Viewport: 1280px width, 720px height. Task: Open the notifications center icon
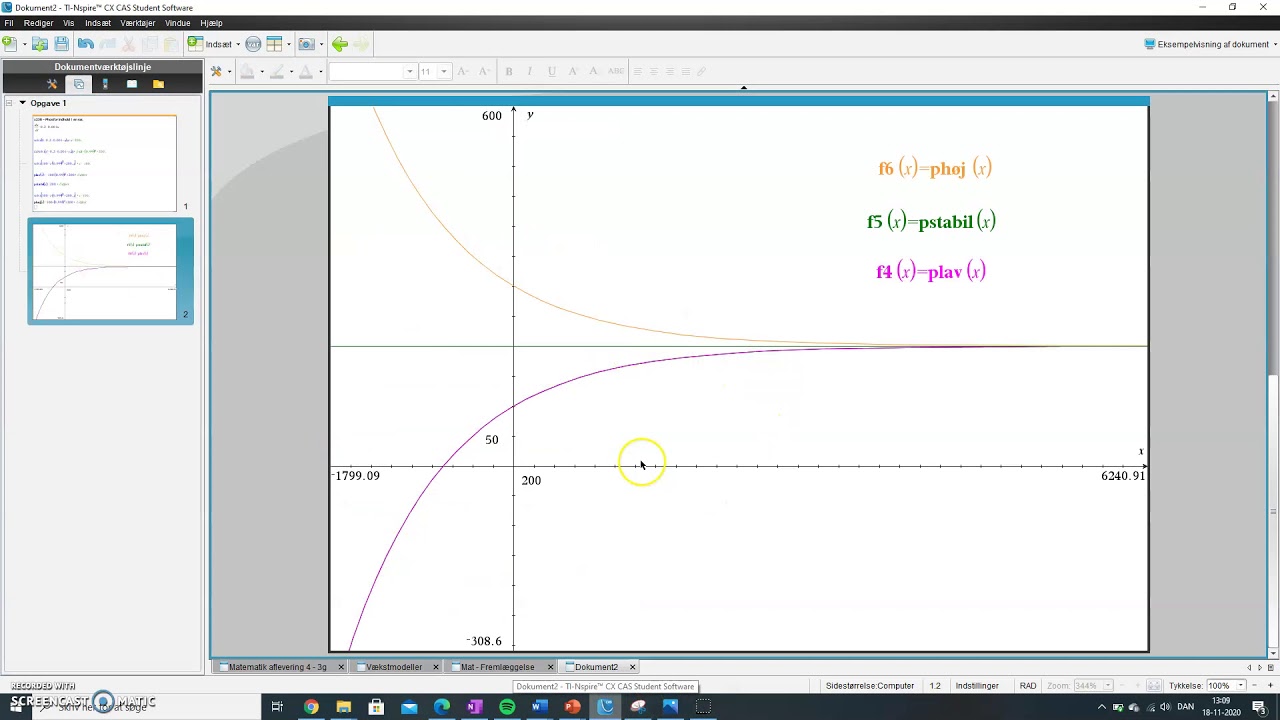[x=1259, y=707]
